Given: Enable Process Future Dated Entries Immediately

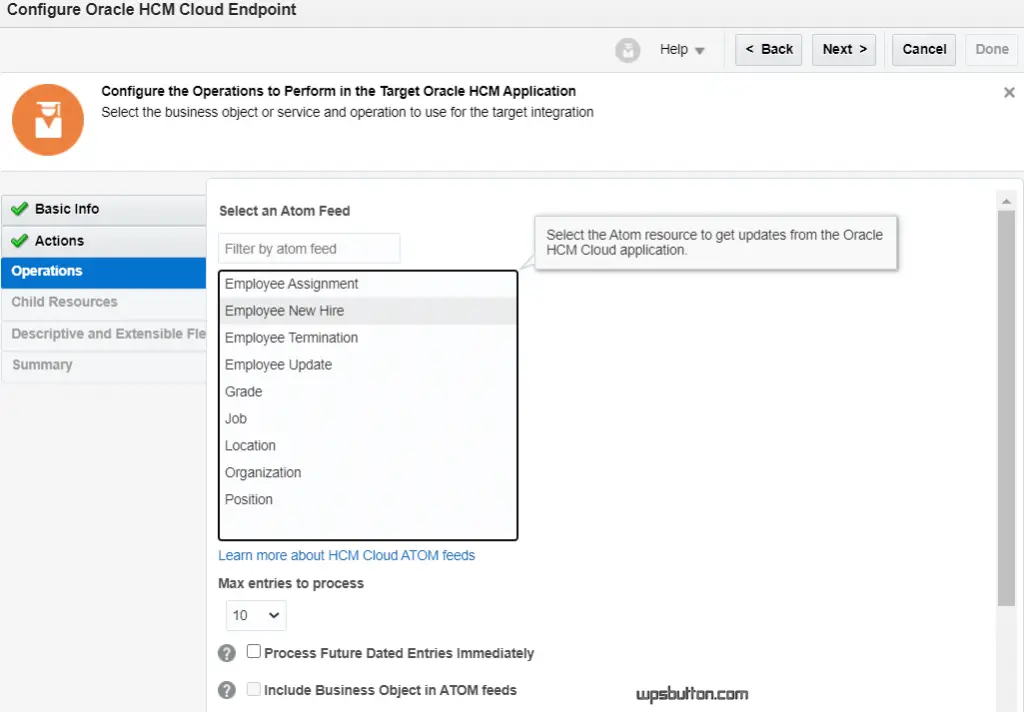Looking at the screenshot, I should (x=253, y=651).
